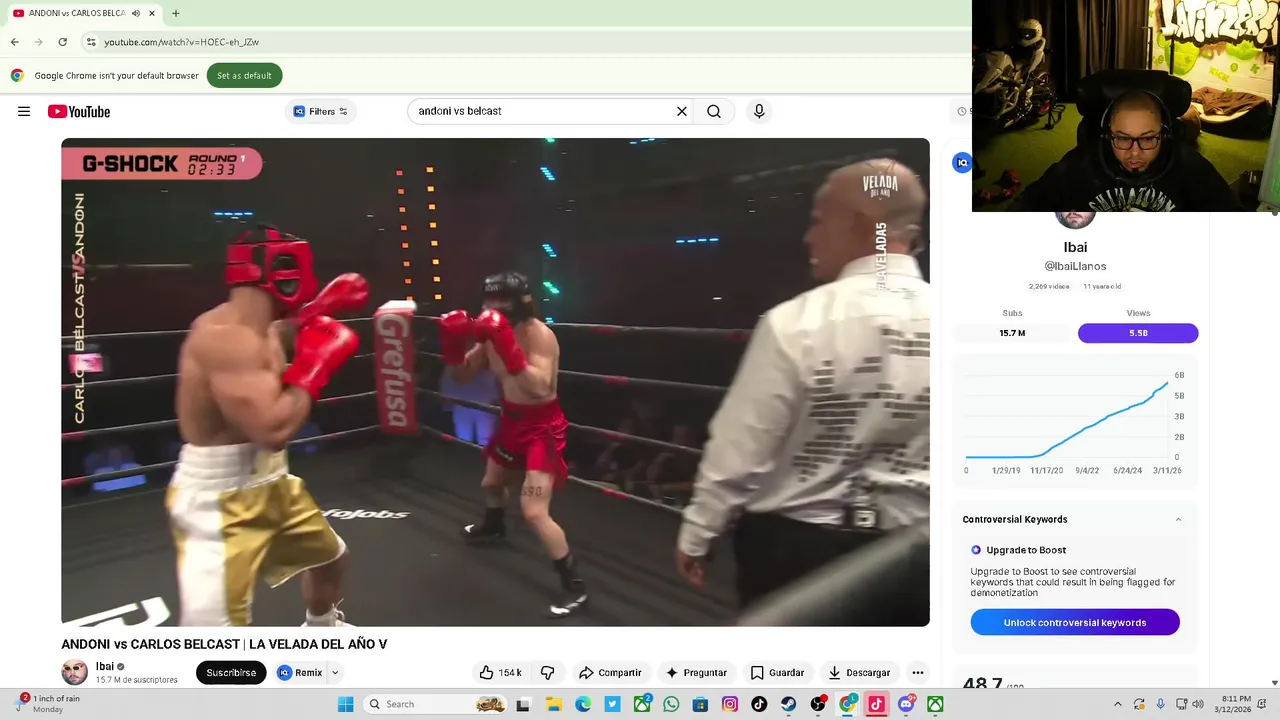Open Instagram from the taskbar
The width and height of the screenshot is (1280, 720).
(730, 704)
